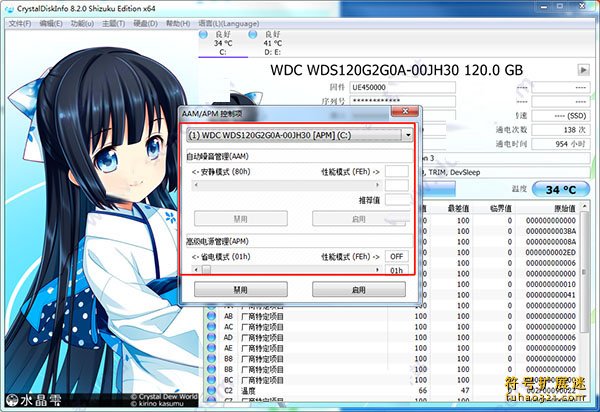Click raw value 000000000006 in row AD

tap(551, 337)
